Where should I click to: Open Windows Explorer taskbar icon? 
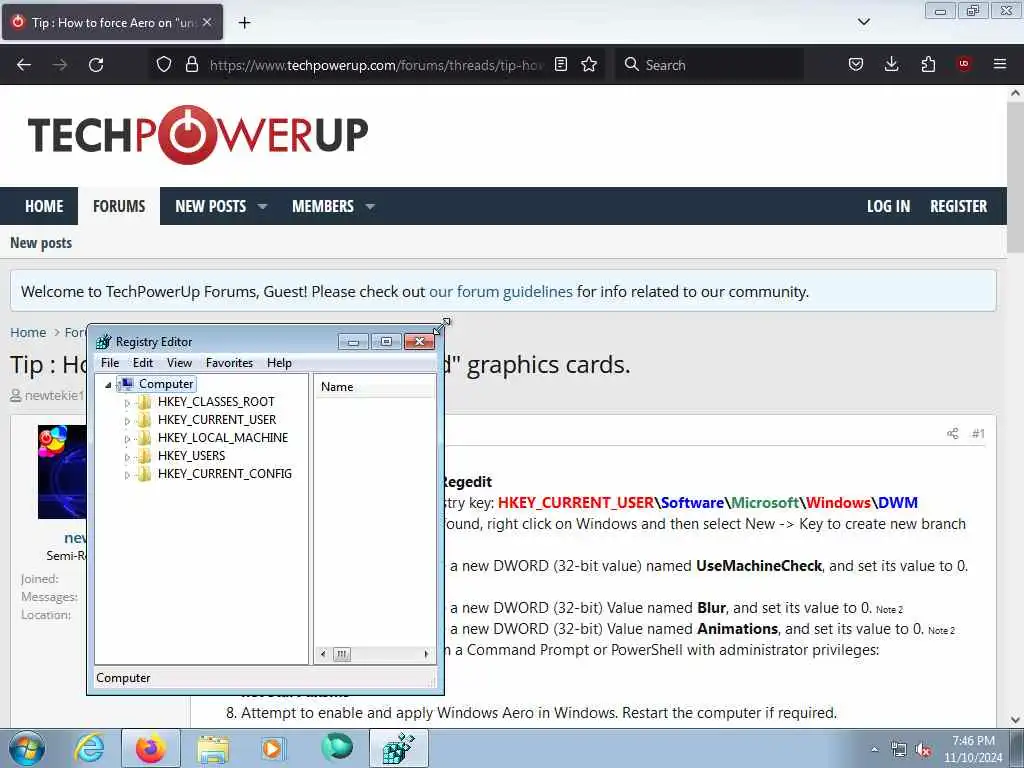tap(213, 748)
